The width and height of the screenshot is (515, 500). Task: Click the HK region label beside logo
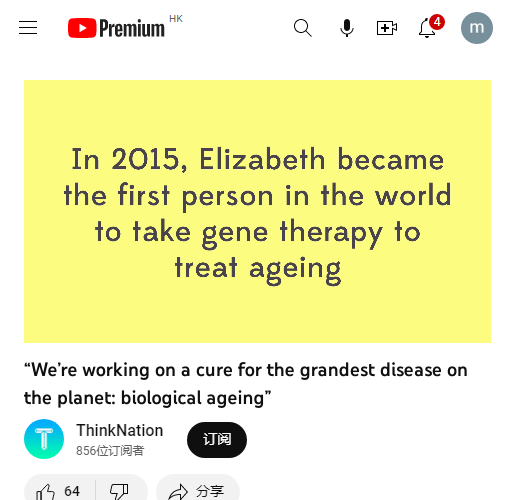pos(176,19)
